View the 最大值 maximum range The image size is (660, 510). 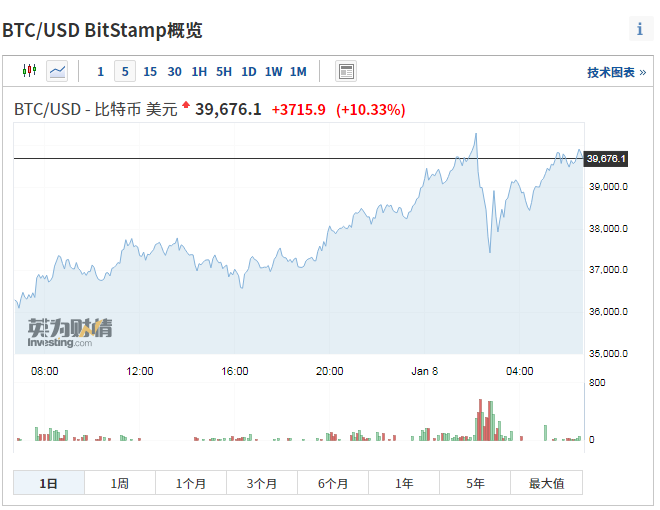coord(546,483)
